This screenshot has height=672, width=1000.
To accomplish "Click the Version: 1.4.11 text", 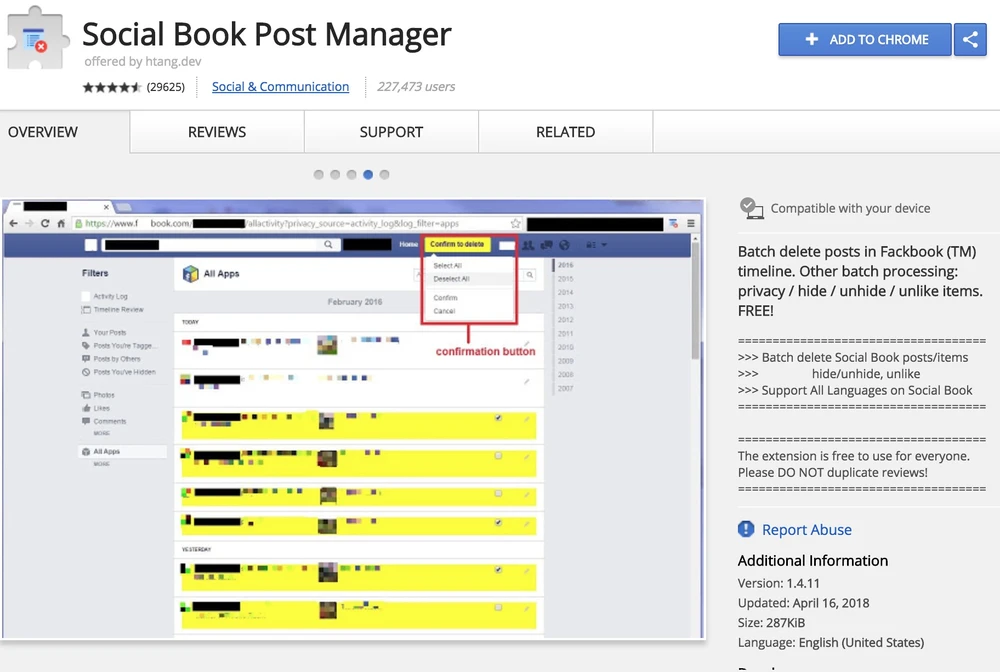I will point(779,583).
